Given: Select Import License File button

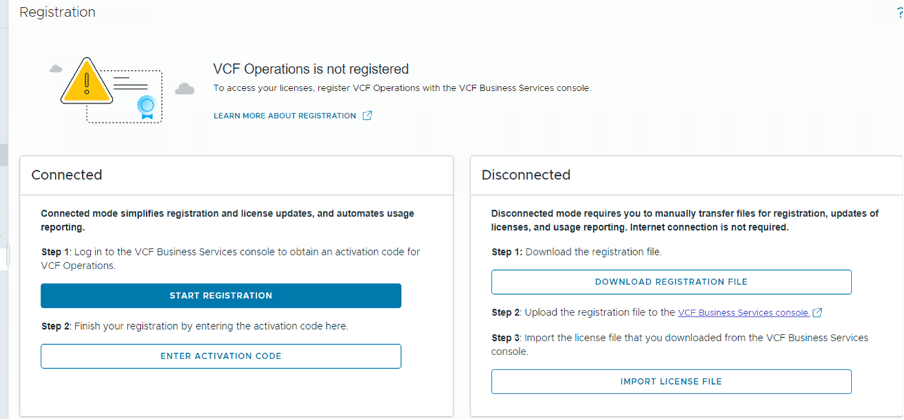Looking at the screenshot, I should [671, 381].
